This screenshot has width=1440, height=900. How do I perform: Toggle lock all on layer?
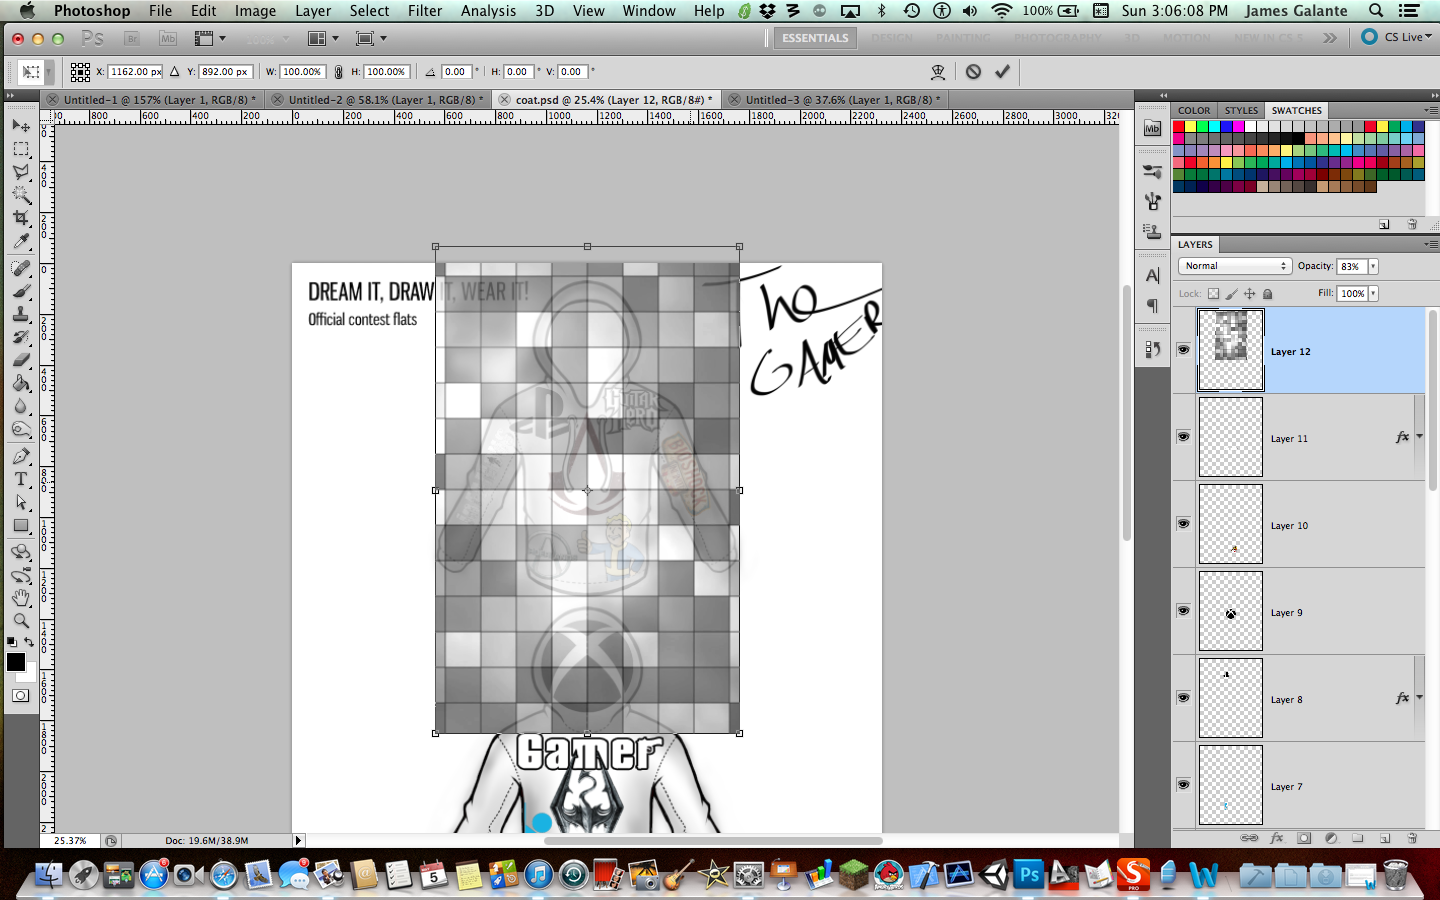point(1268,294)
